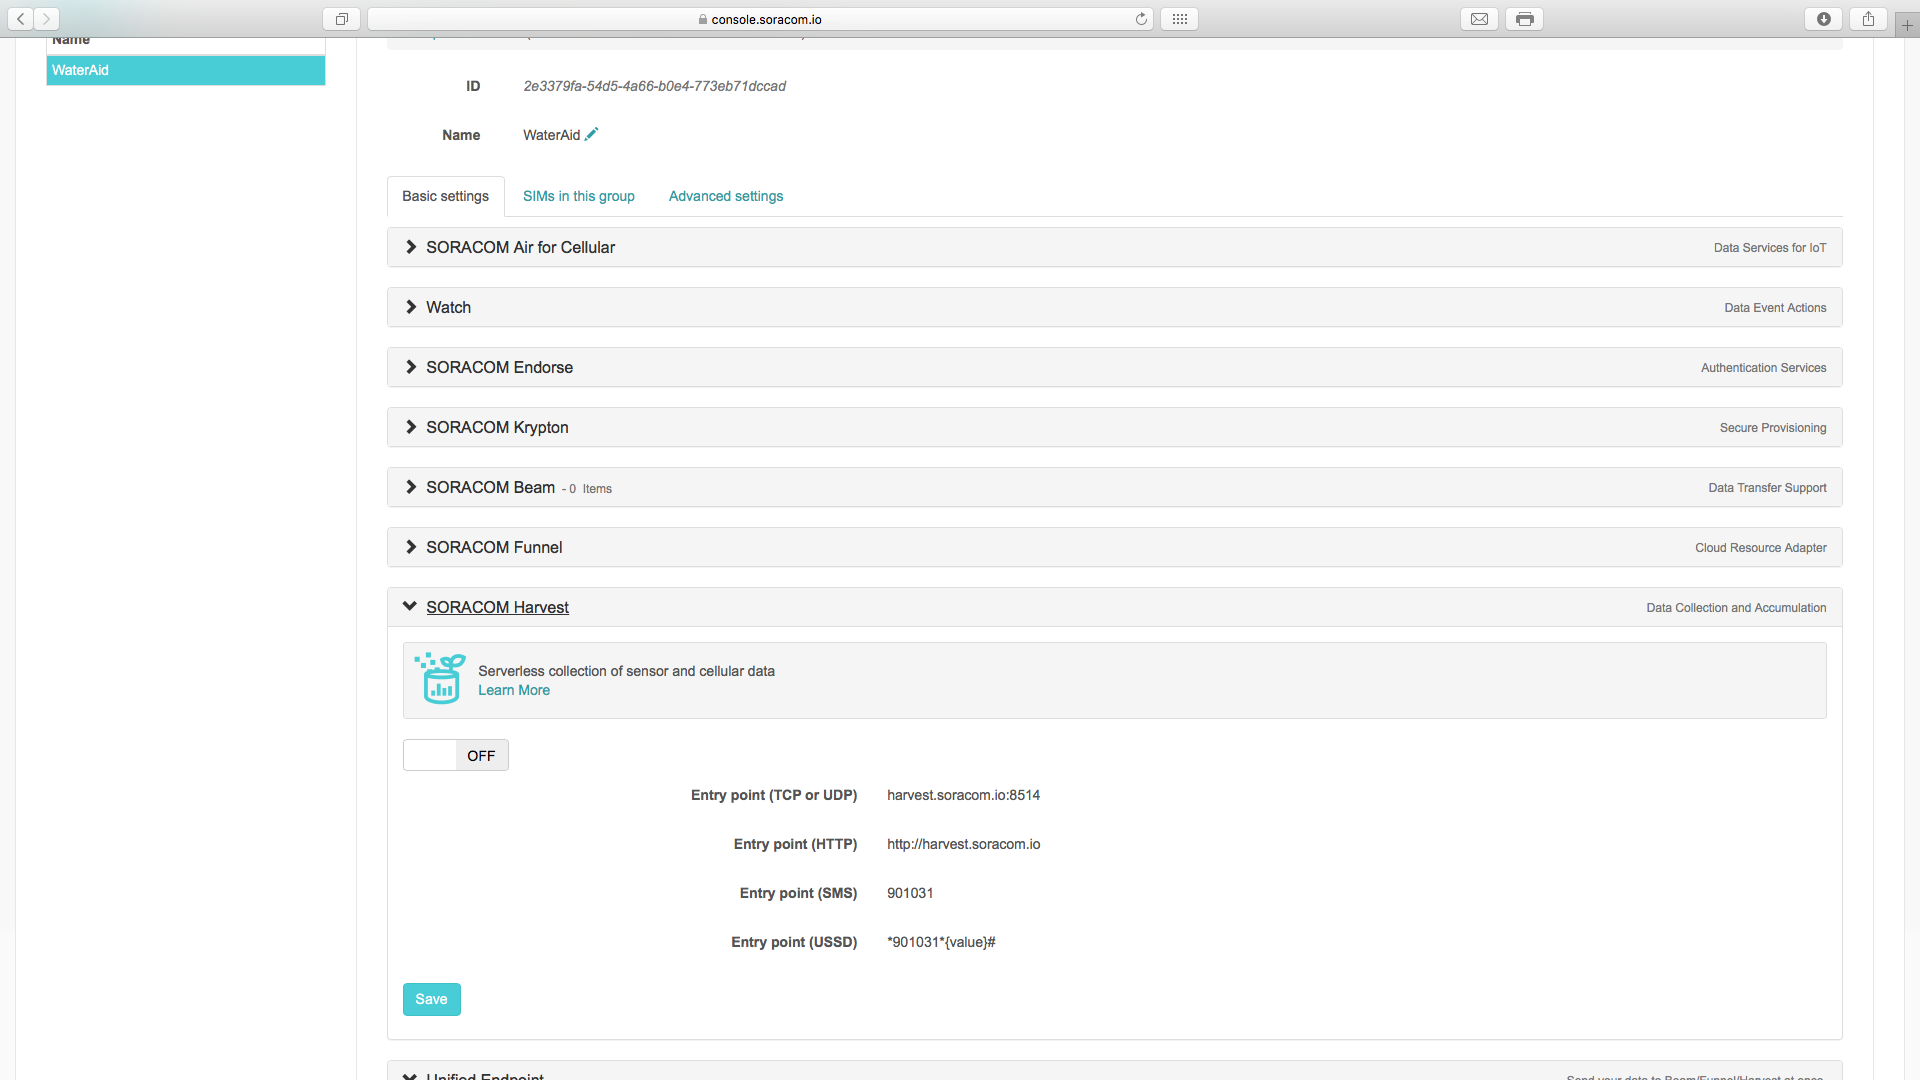Click the page reload icon in address bar
The image size is (1920, 1080).
[x=1141, y=19]
